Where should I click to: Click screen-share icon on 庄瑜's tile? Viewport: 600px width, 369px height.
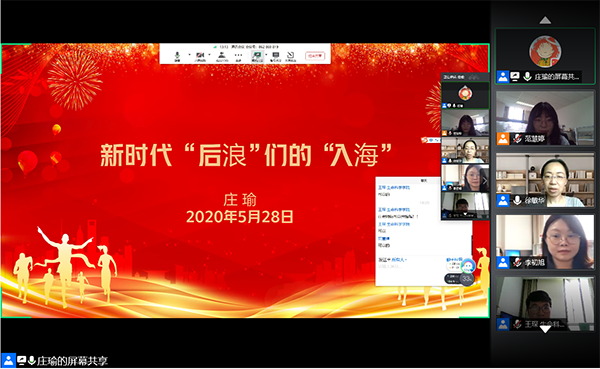click(x=515, y=77)
